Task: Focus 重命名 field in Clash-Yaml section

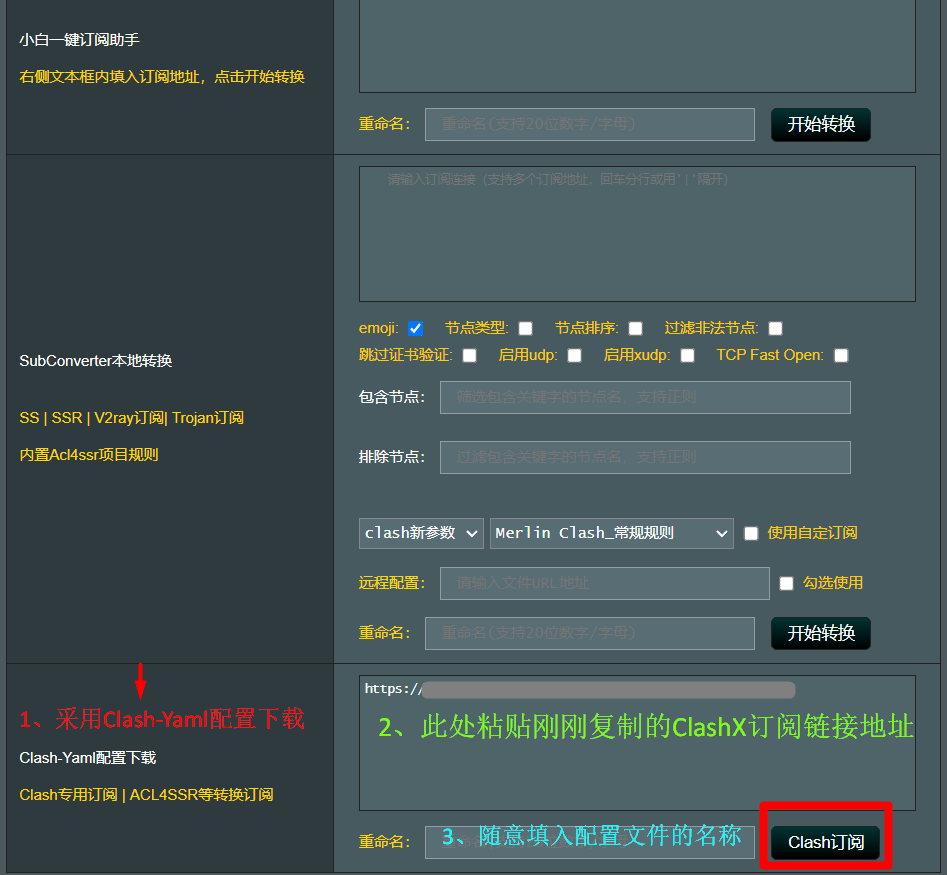Action: [589, 842]
